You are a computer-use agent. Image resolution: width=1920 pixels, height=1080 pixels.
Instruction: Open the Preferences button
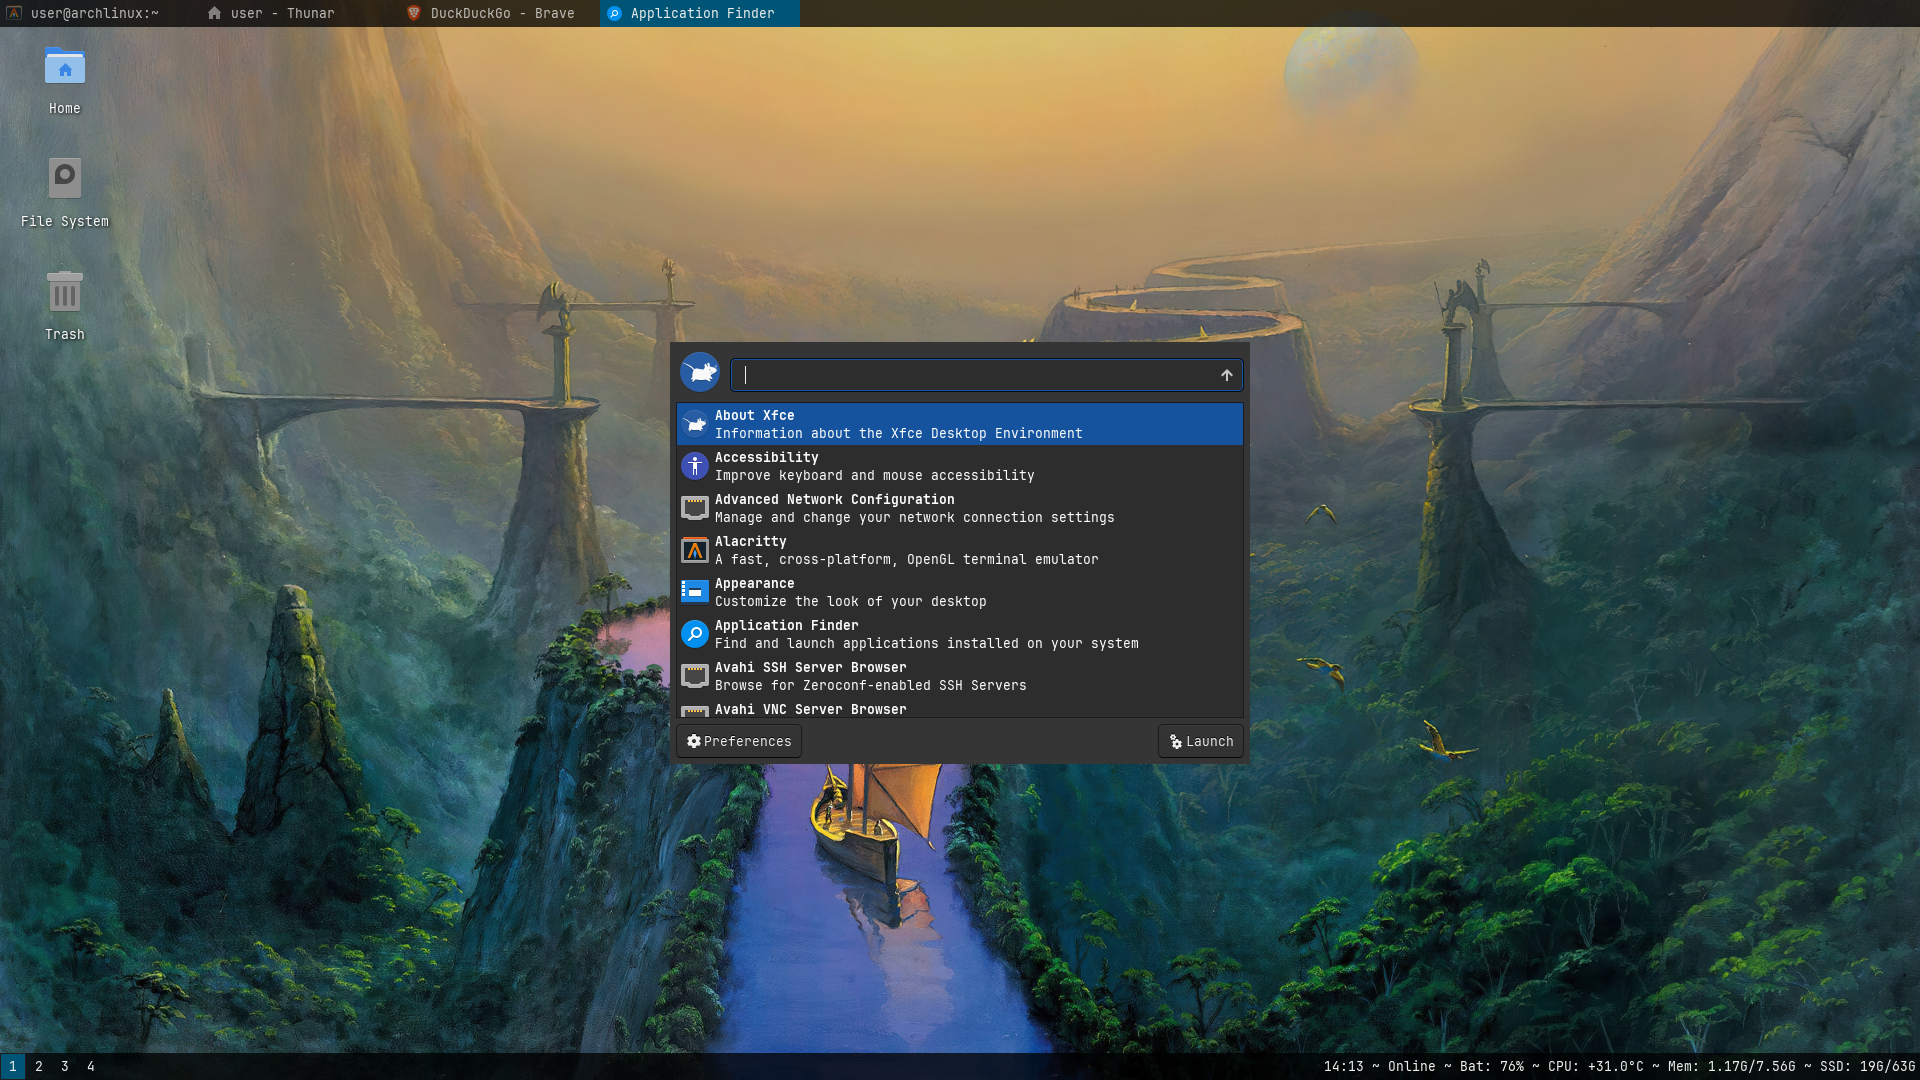pos(739,741)
